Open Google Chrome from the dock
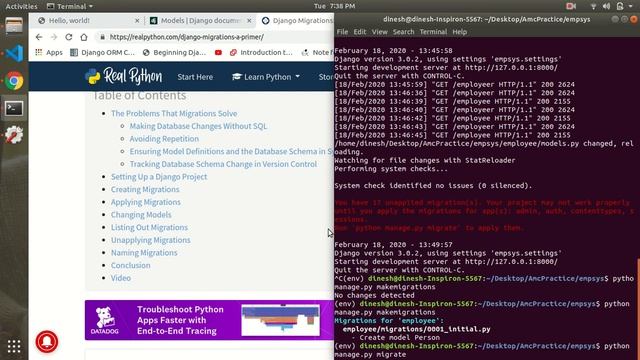The image size is (640, 360). click(x=14, y=81)
